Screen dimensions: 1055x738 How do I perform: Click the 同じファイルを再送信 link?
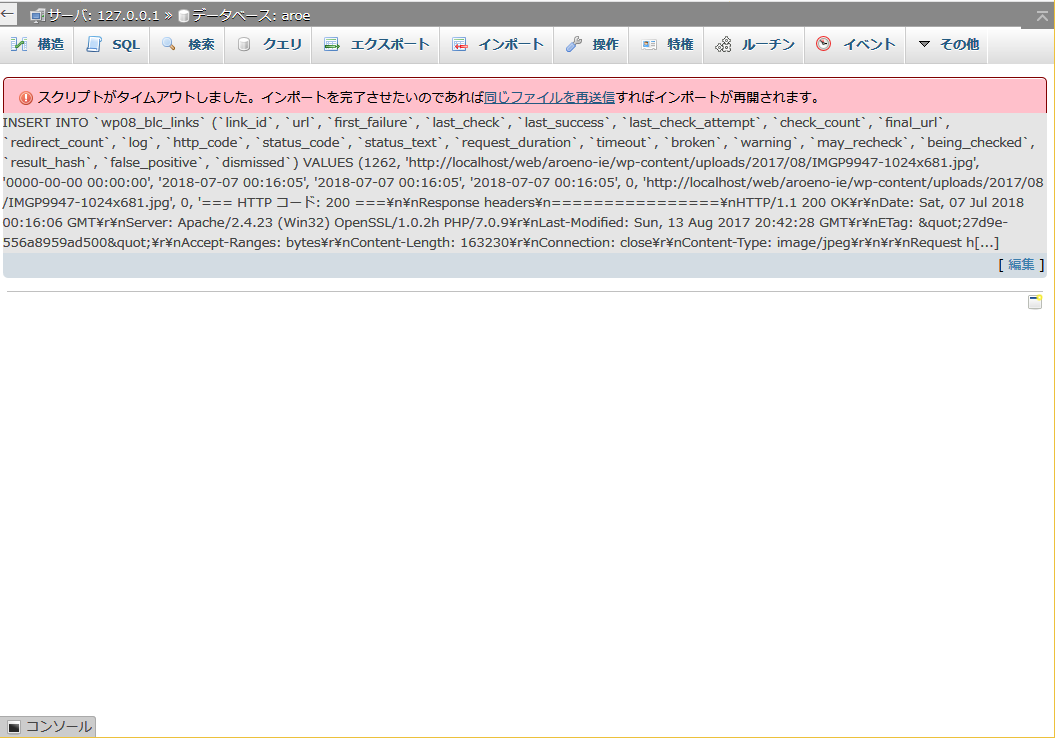549,98
